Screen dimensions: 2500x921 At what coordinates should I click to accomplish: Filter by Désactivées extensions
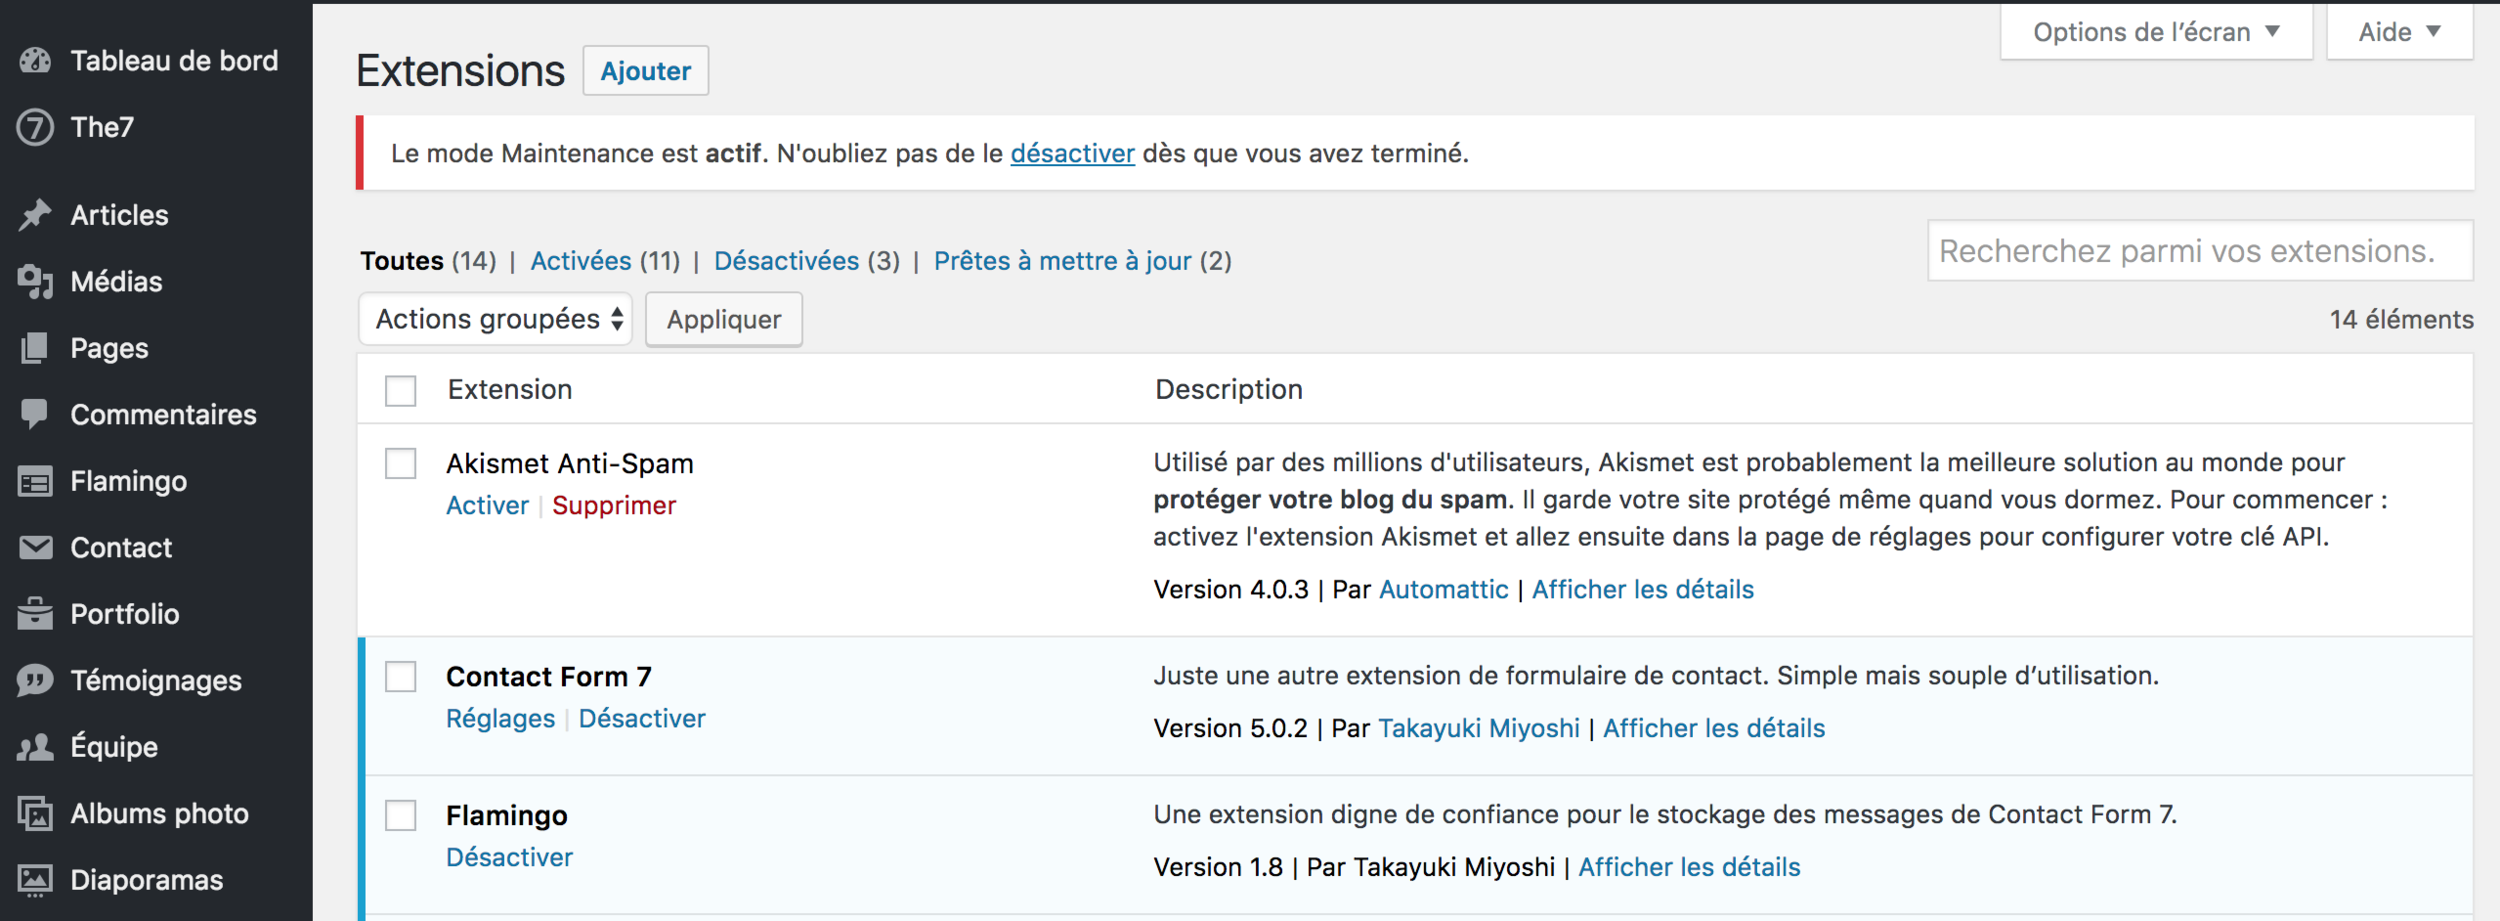click(x=786, y=261)
